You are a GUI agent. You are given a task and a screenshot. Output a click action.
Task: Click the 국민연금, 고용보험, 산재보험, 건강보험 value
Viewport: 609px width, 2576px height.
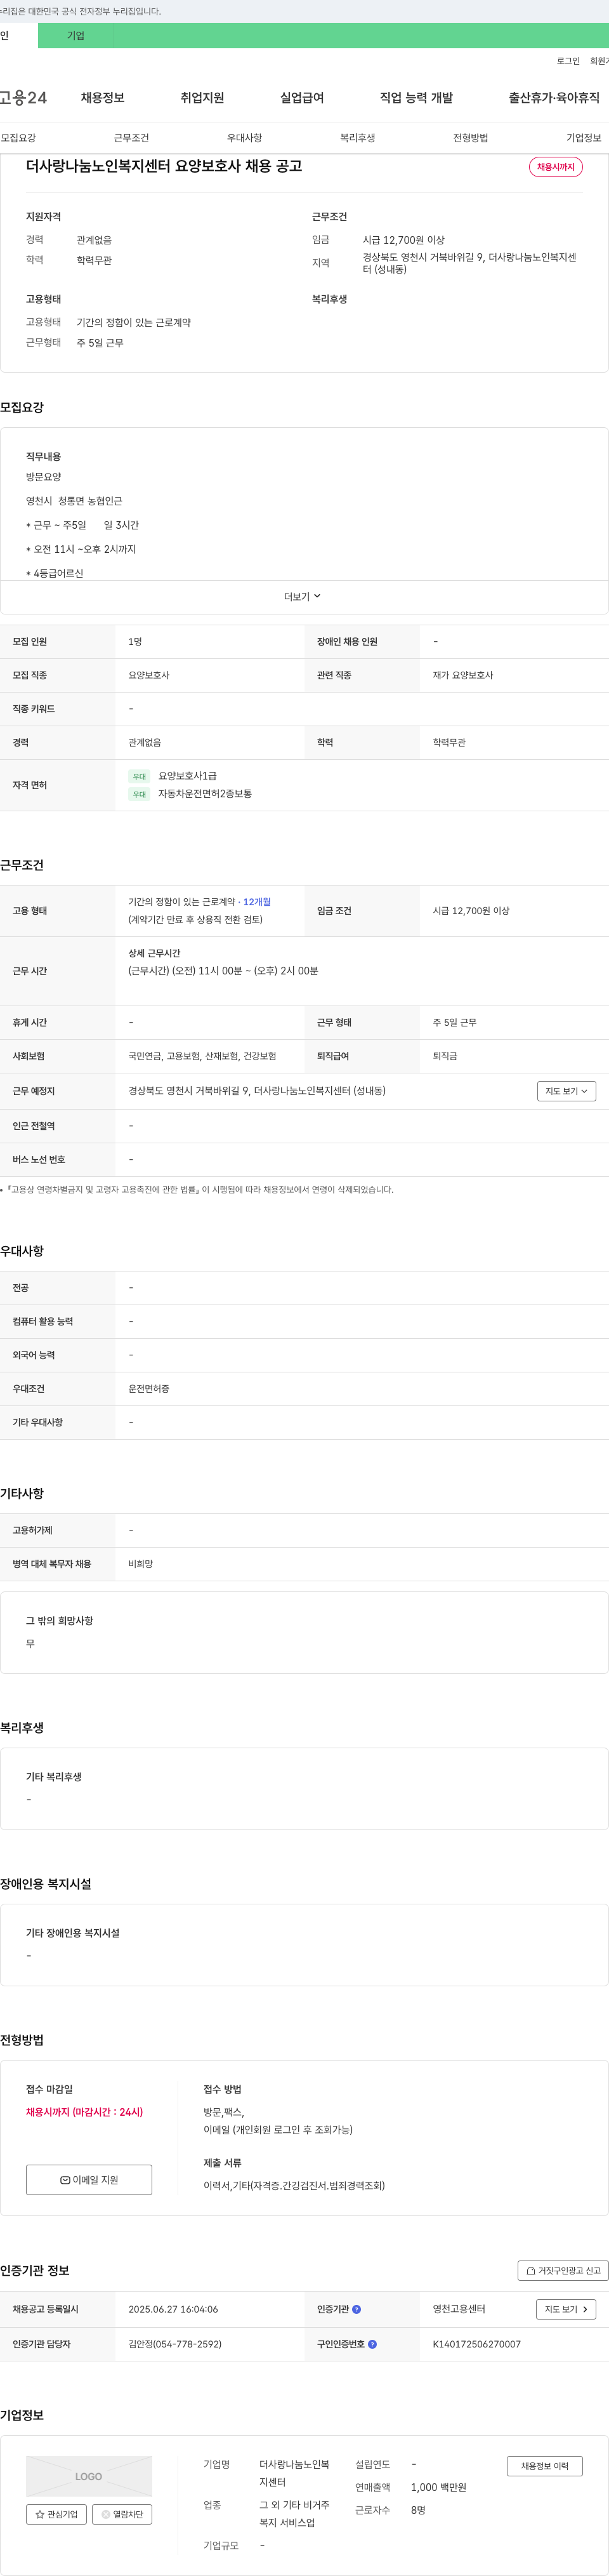202,1056
